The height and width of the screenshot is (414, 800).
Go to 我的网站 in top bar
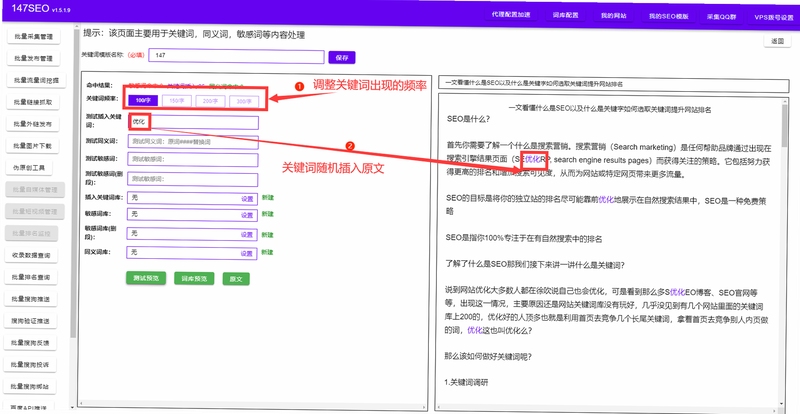(x=613, y=16)
